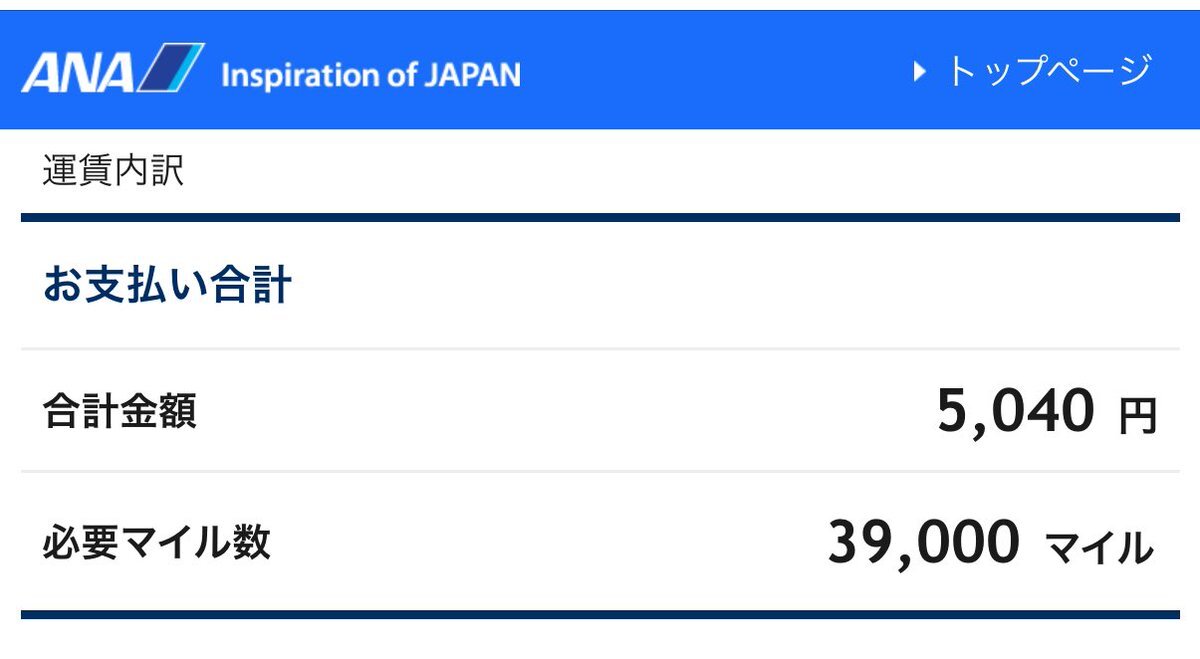Click the 合計金額 row
This screenshot has height=659, width=1200.
tap(600, 410)
